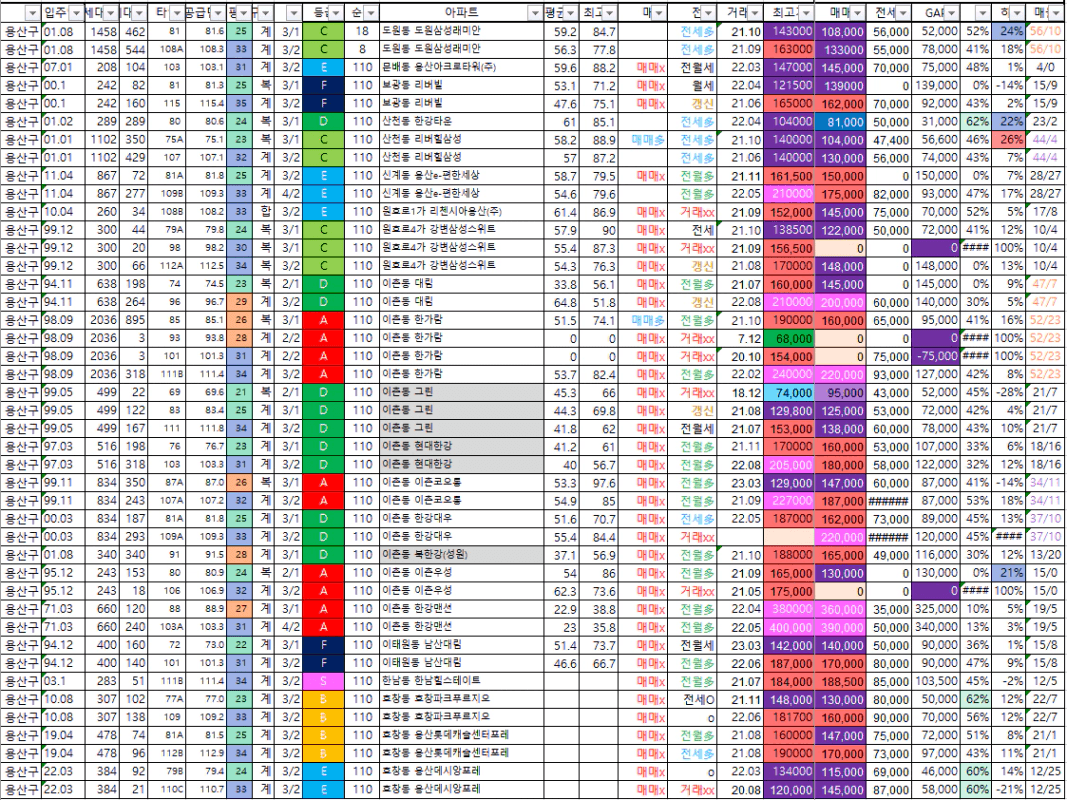
Task: Select the cell with value 895
Action: pyautogui.click(x=135, y=320)
